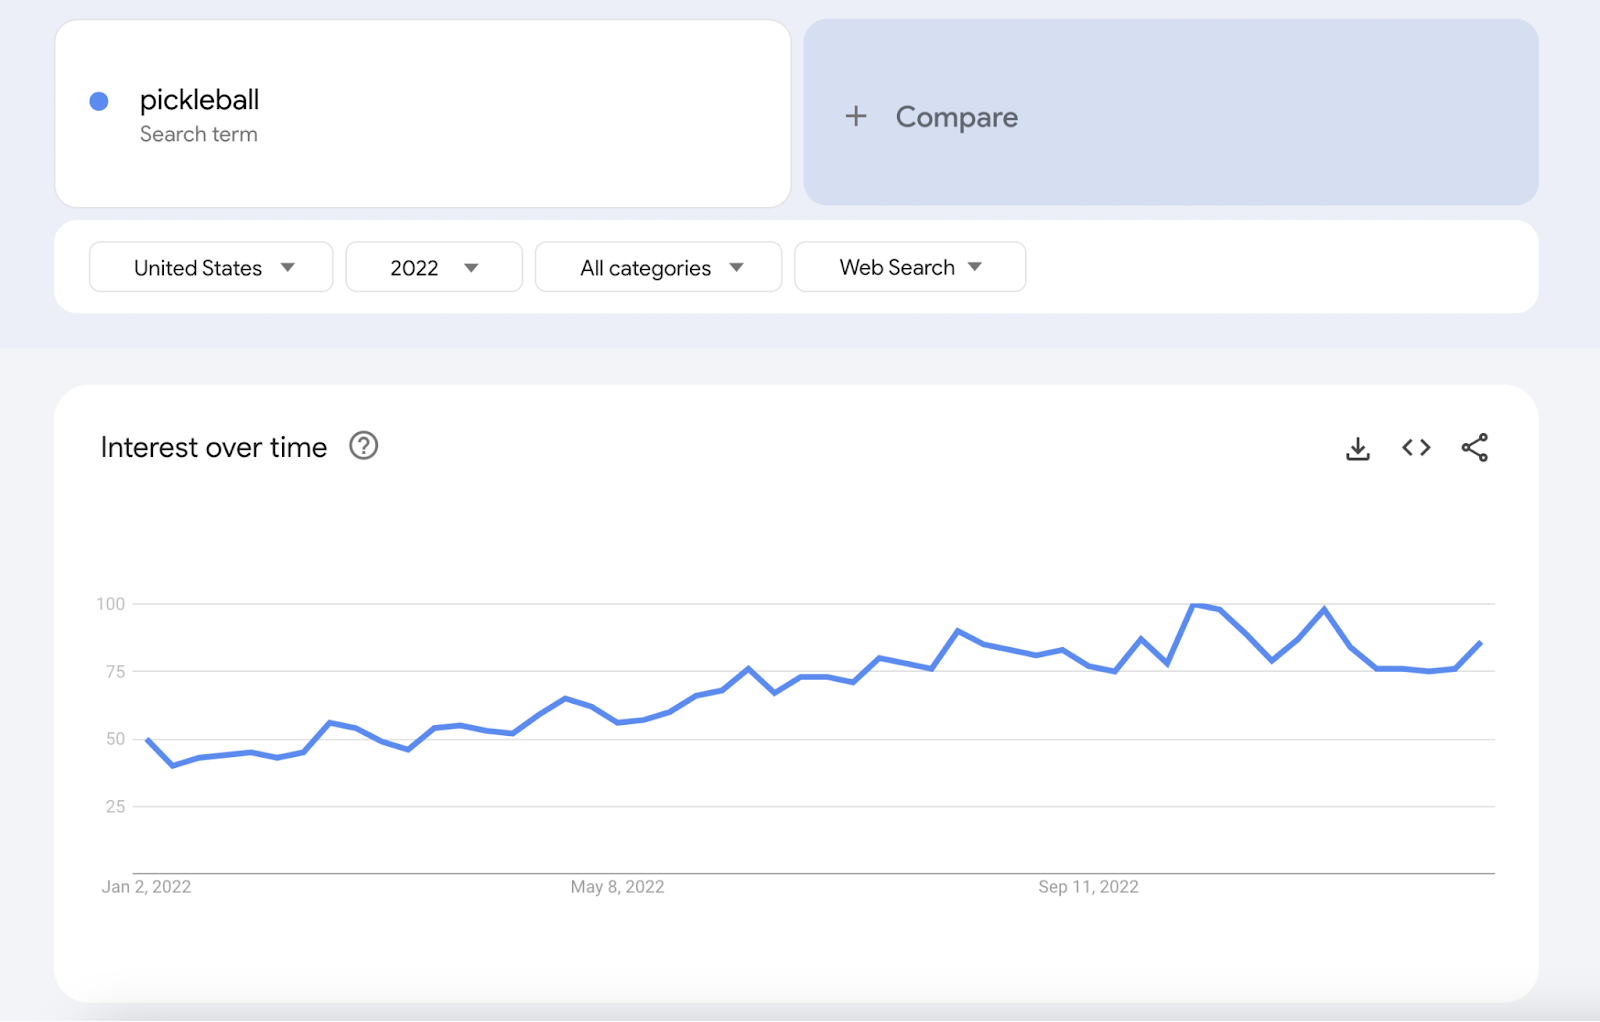Click the blue color dot beside pickleball
The image size is (1600, 1022).
[97, 100]
